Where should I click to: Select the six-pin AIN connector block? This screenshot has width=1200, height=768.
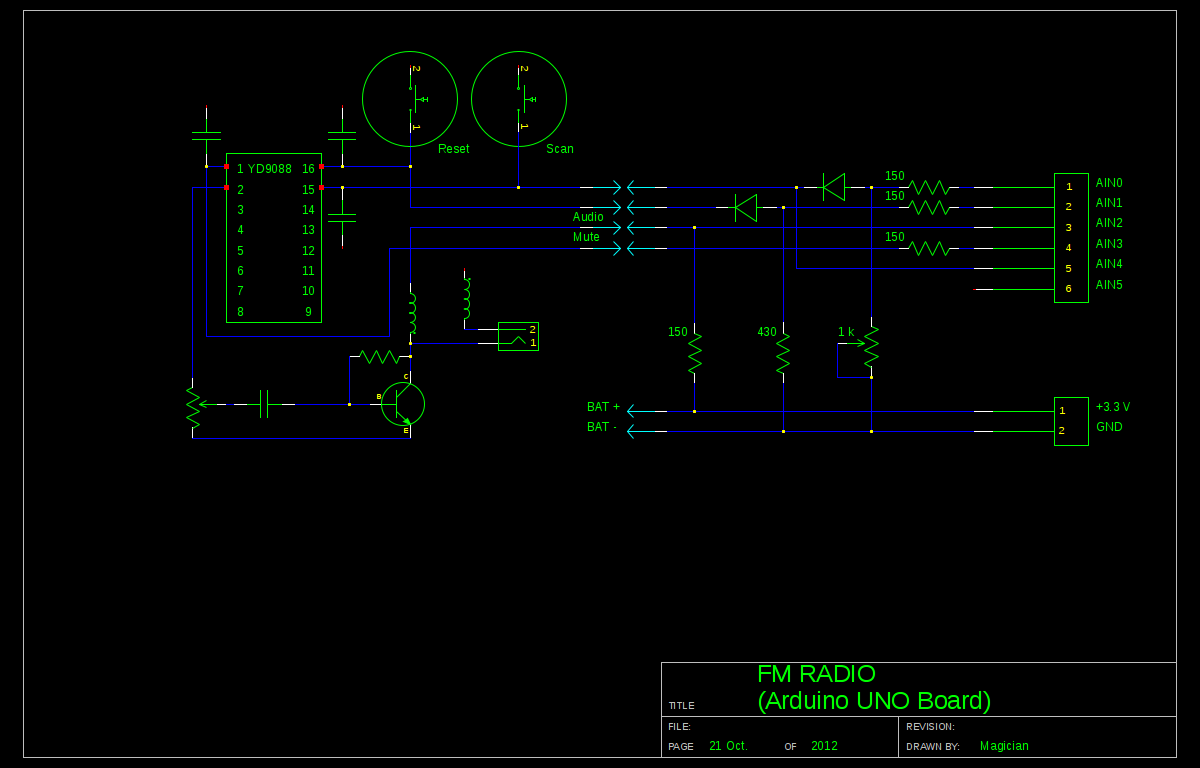(x=1071, y=238)
